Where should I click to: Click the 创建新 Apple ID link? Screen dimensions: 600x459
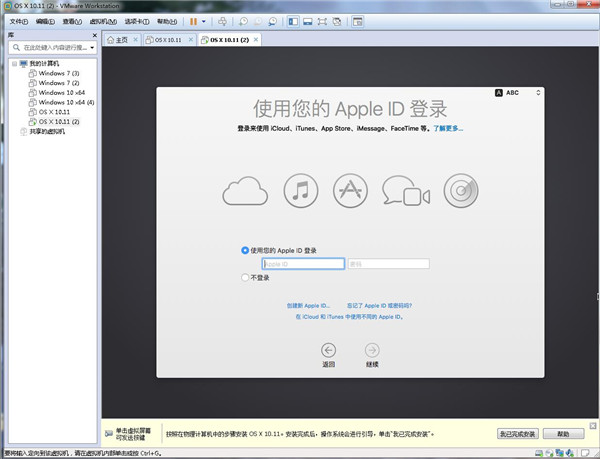coord(308,306)
